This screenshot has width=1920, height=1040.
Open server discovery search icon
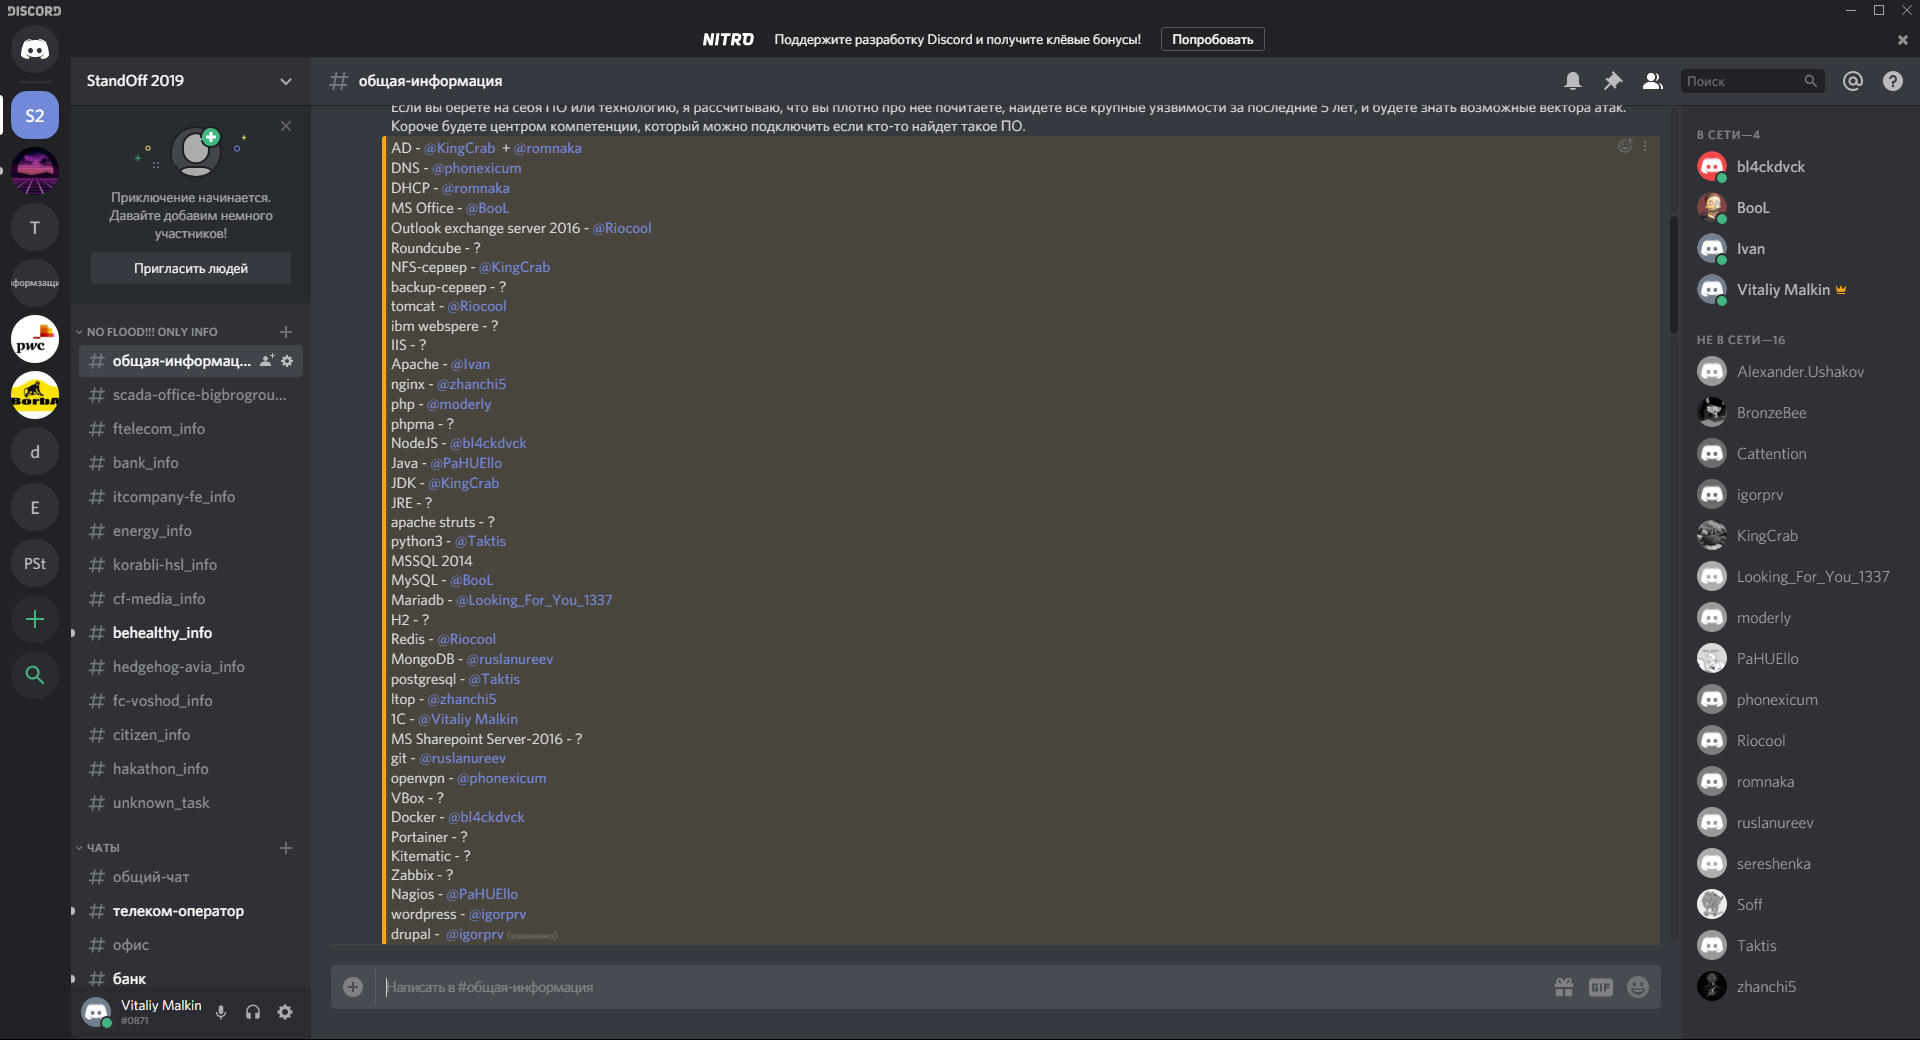tap(35, 675)
